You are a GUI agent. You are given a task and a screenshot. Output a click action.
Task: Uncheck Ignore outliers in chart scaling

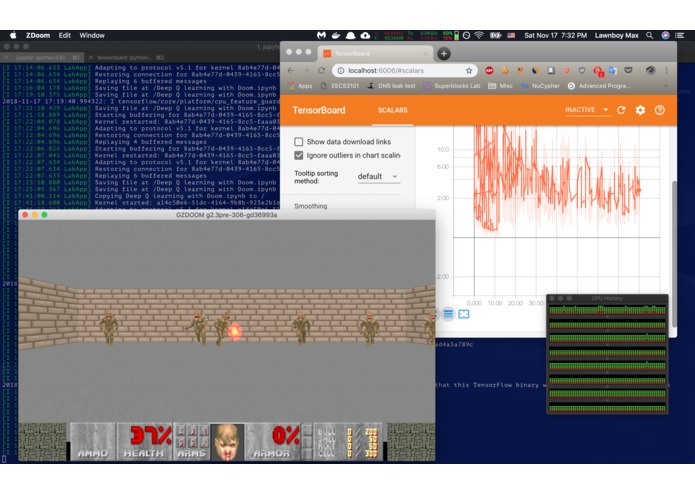(x=299, y=156)
